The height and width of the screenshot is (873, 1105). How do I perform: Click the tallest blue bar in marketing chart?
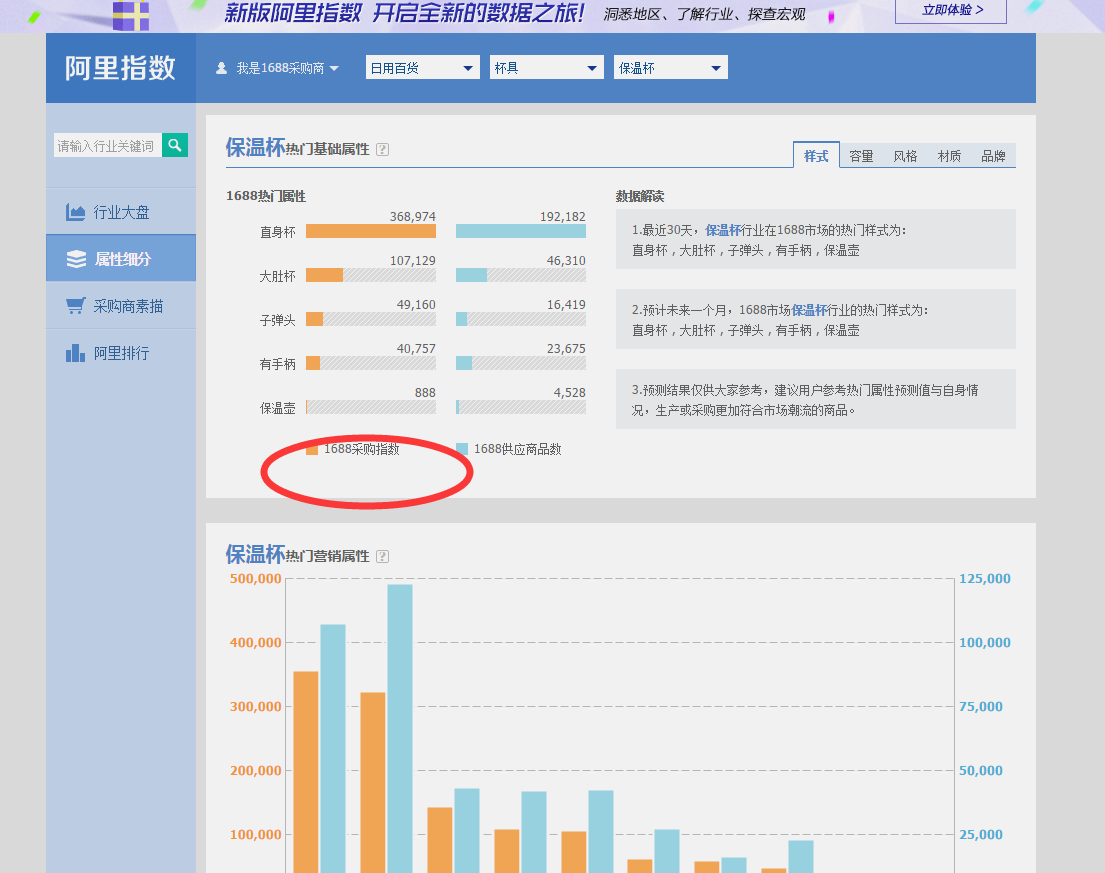tap(400, 729)
